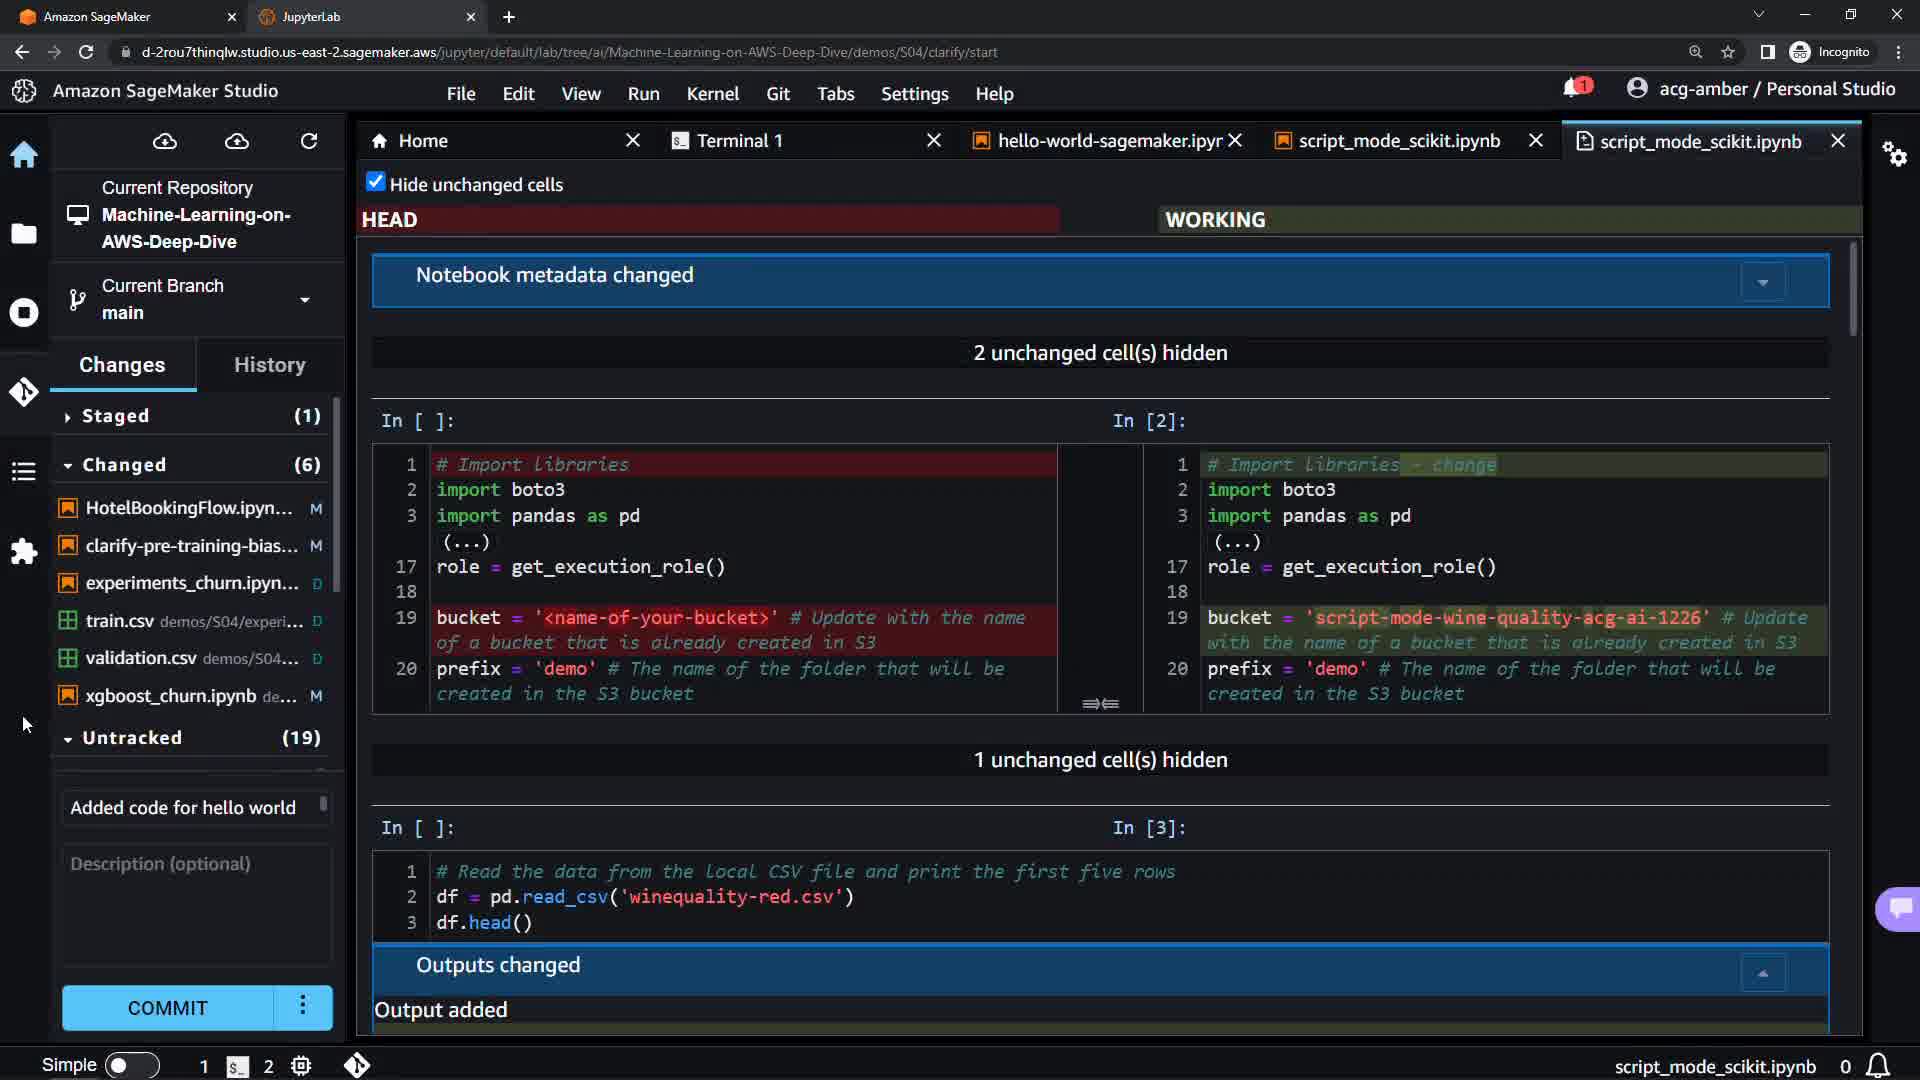The height and width of the screenshot is (1080, 1920).
Task: Expand Notebook metadata changed panel
Action: coord(1762,283)
